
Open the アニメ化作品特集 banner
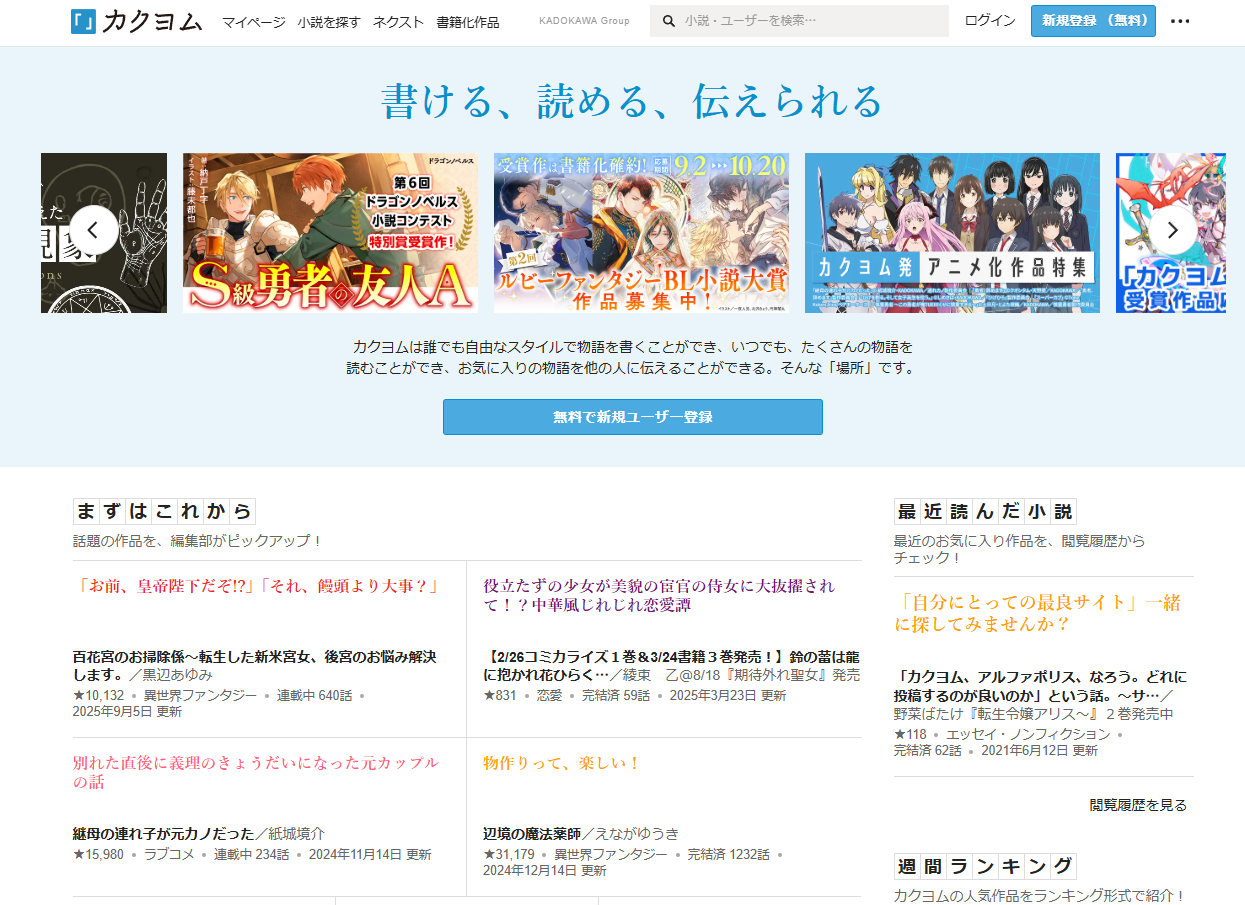click(x=952, y=233)
